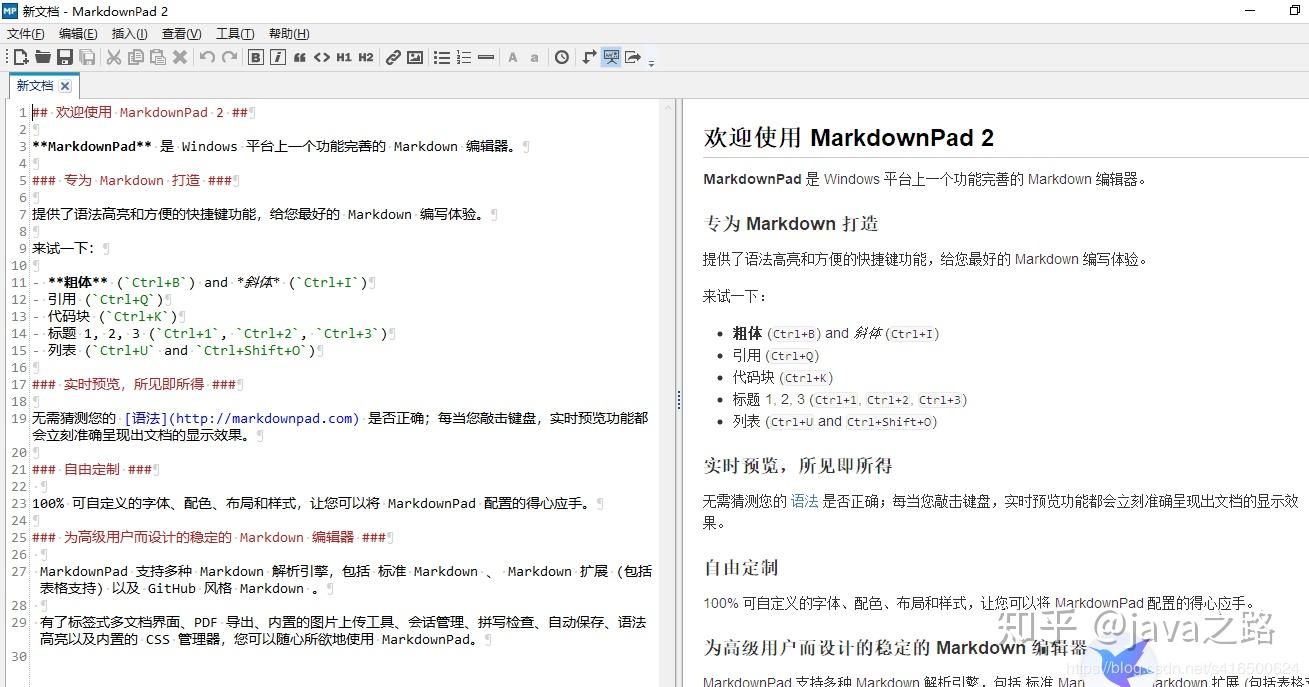Toggle the numbered list formatting
This screenshot has height=687, width=1309.
[x=463, y=57]
